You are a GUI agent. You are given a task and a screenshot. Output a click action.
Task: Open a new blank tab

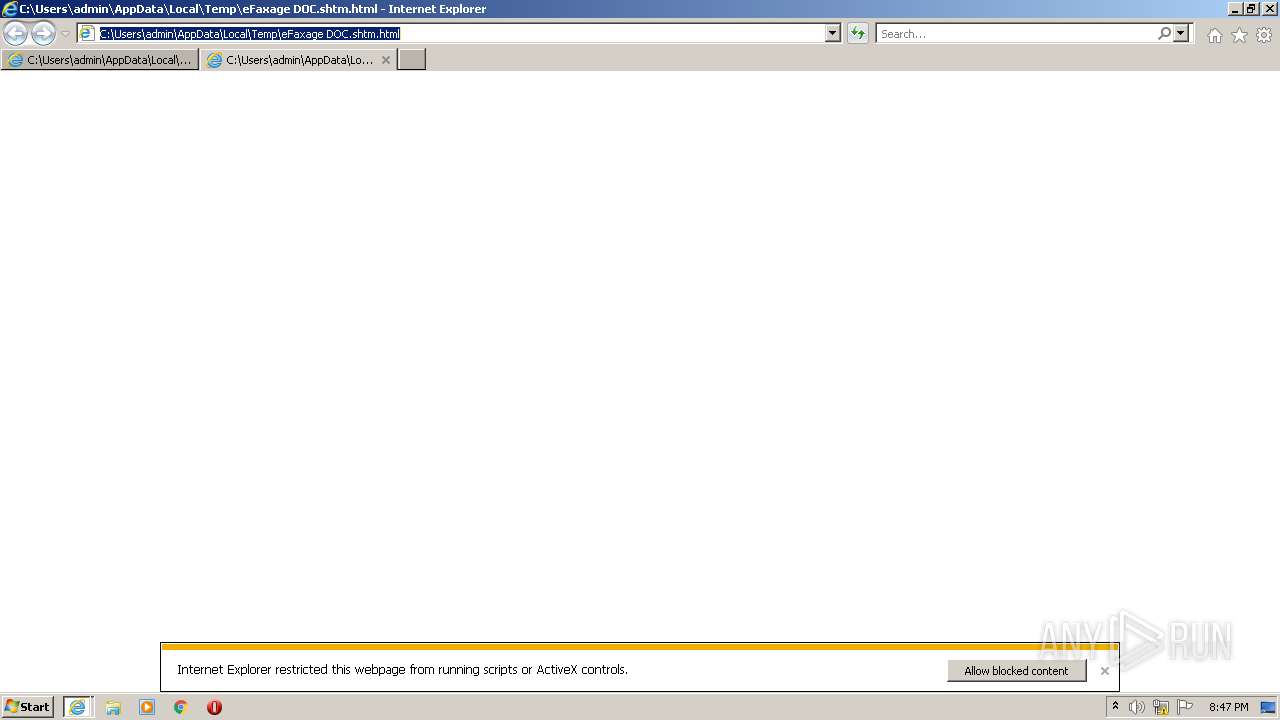pyautogui.click(x=412, y=60)
